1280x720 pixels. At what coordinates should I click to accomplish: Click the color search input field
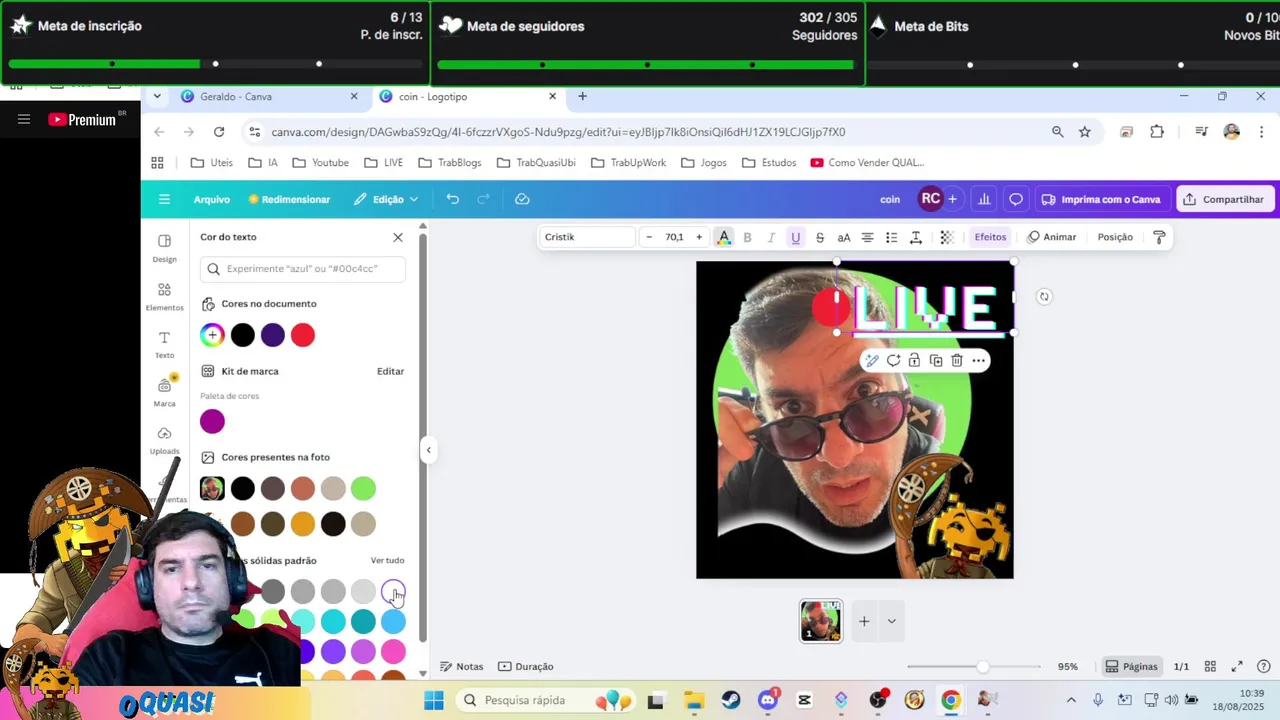point(303,268)
